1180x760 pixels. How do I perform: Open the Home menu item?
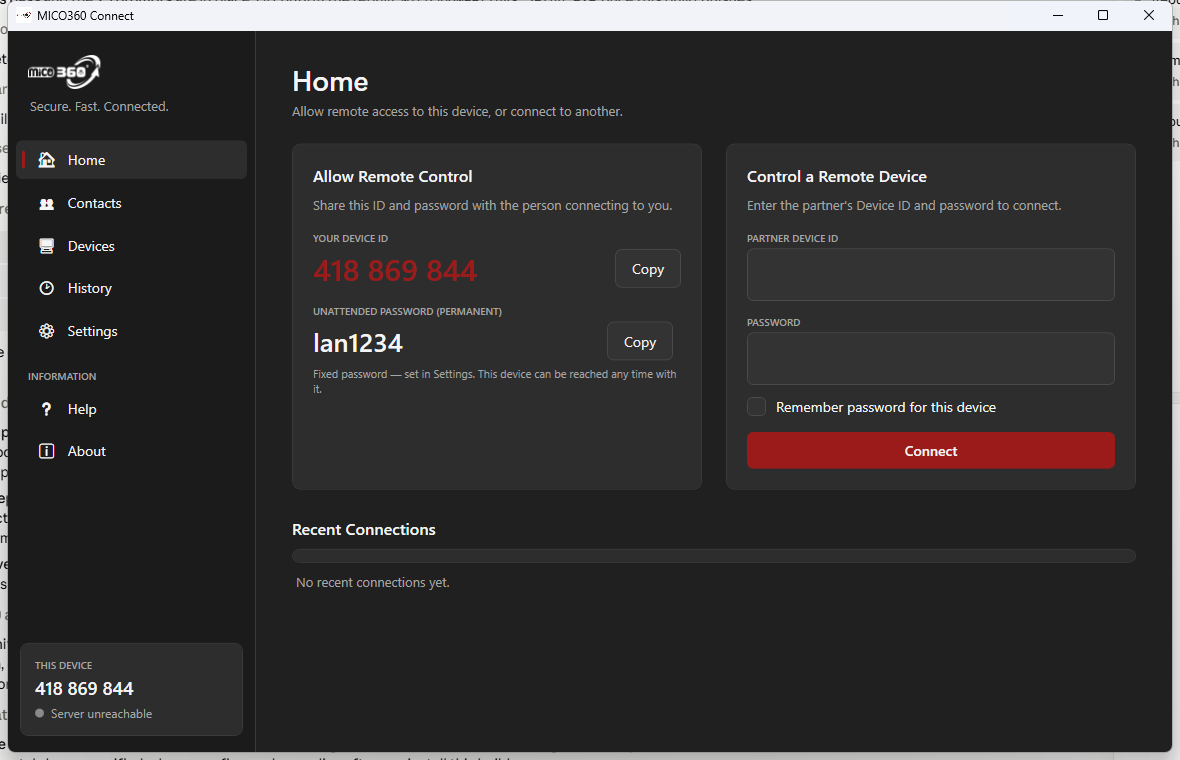click(132, 160)
